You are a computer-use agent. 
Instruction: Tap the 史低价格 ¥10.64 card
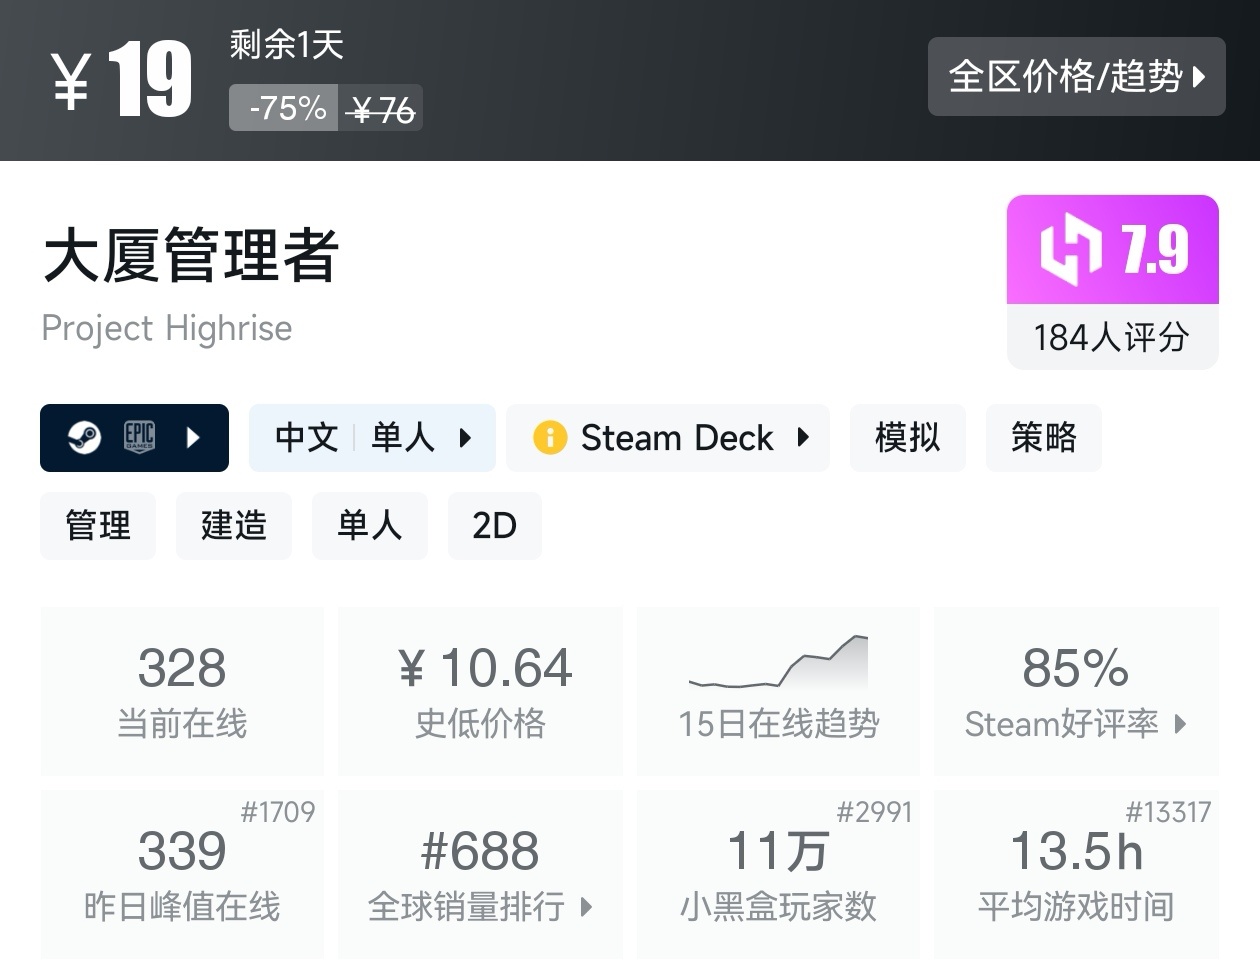pos(480,691)
